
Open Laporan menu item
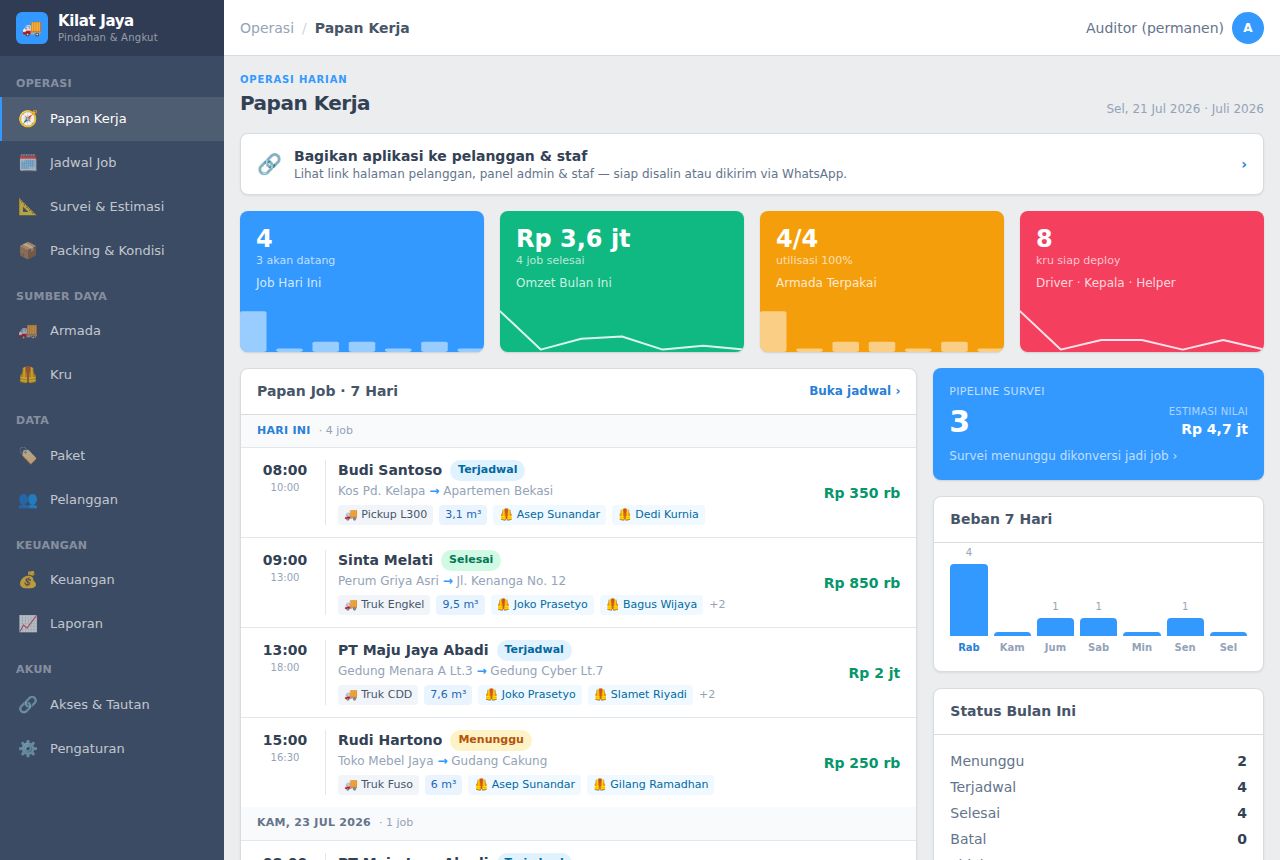pos(112,624)
